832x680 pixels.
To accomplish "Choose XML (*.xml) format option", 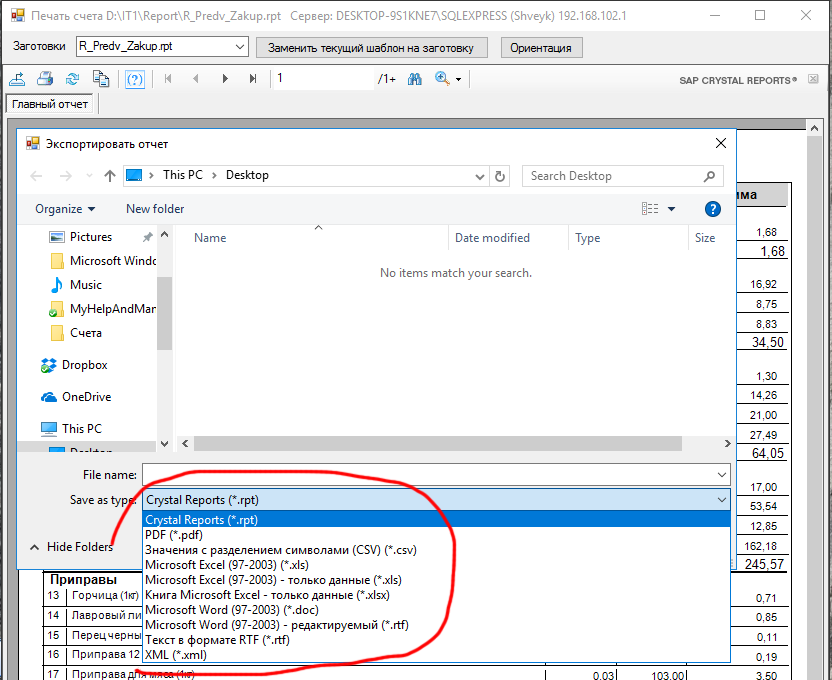I will [x=436, y=655].
